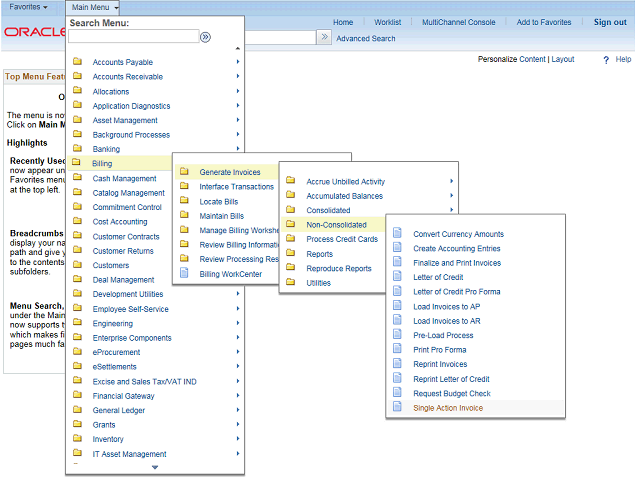Click inside the Search Menu text field
640x480 pixels.
point(133,37)
